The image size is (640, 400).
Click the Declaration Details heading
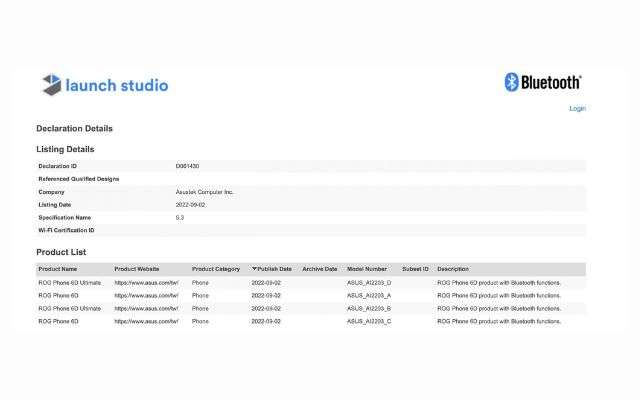74,129
